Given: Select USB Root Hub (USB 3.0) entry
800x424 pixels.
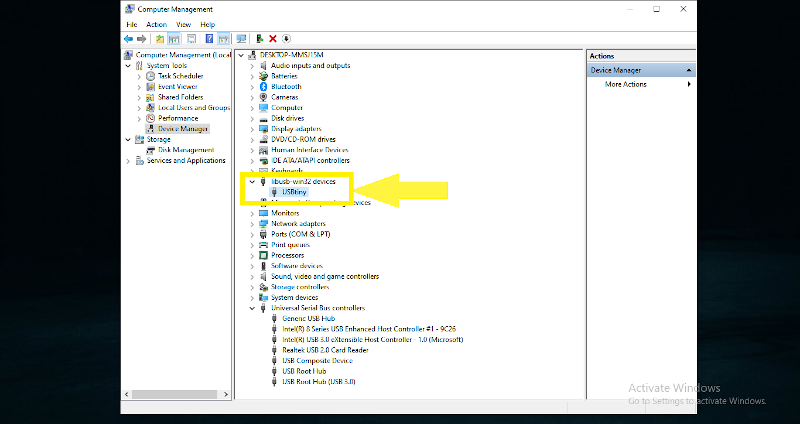Looking at the screenshot, I should [318, 382].
